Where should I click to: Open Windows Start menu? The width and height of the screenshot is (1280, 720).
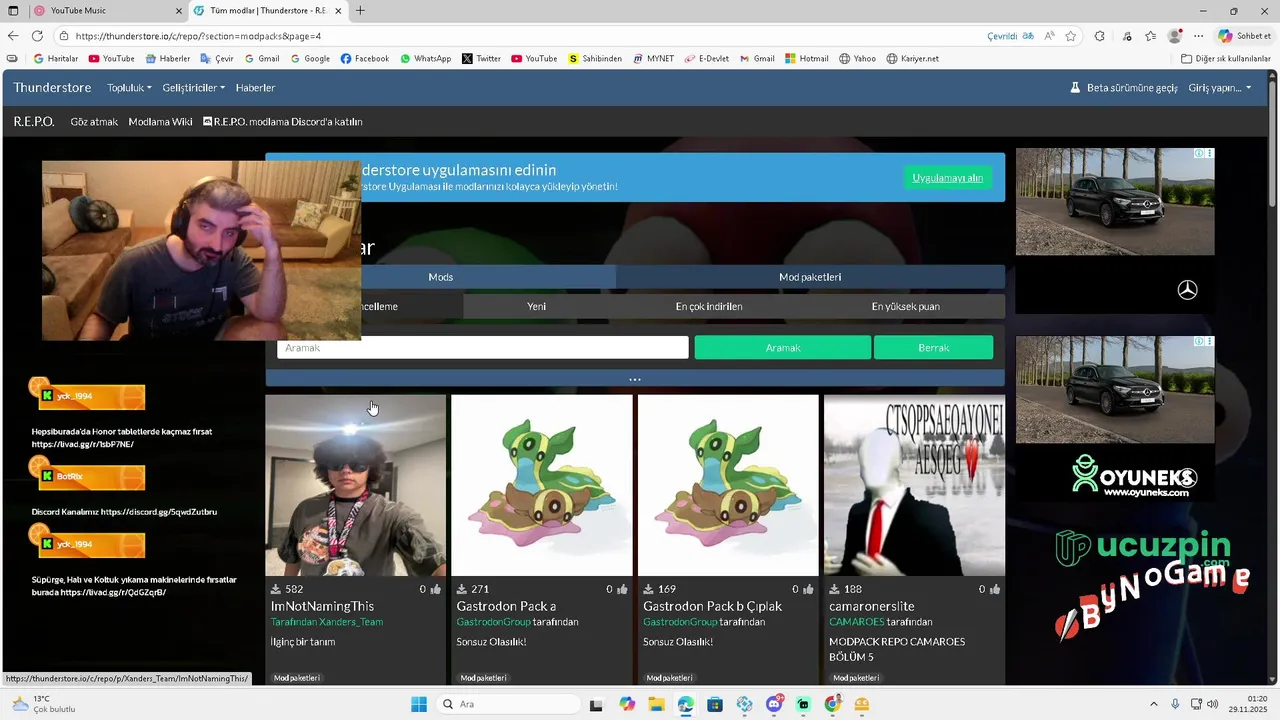pyautogui.click(x=419, y=704)
